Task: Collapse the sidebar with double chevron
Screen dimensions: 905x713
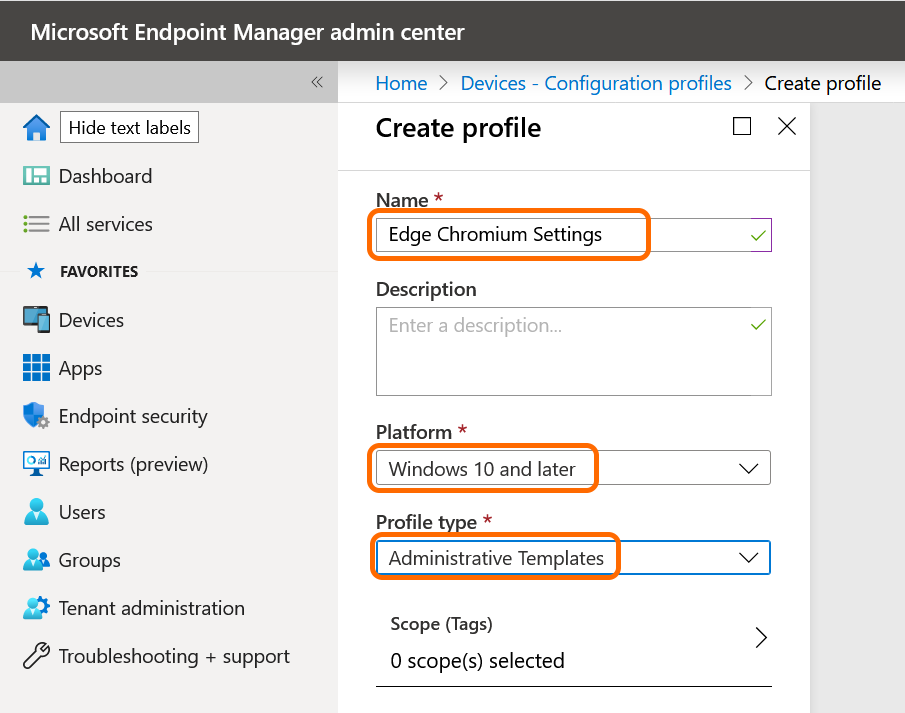Action: pyautogui.click(x=317, y=82)
